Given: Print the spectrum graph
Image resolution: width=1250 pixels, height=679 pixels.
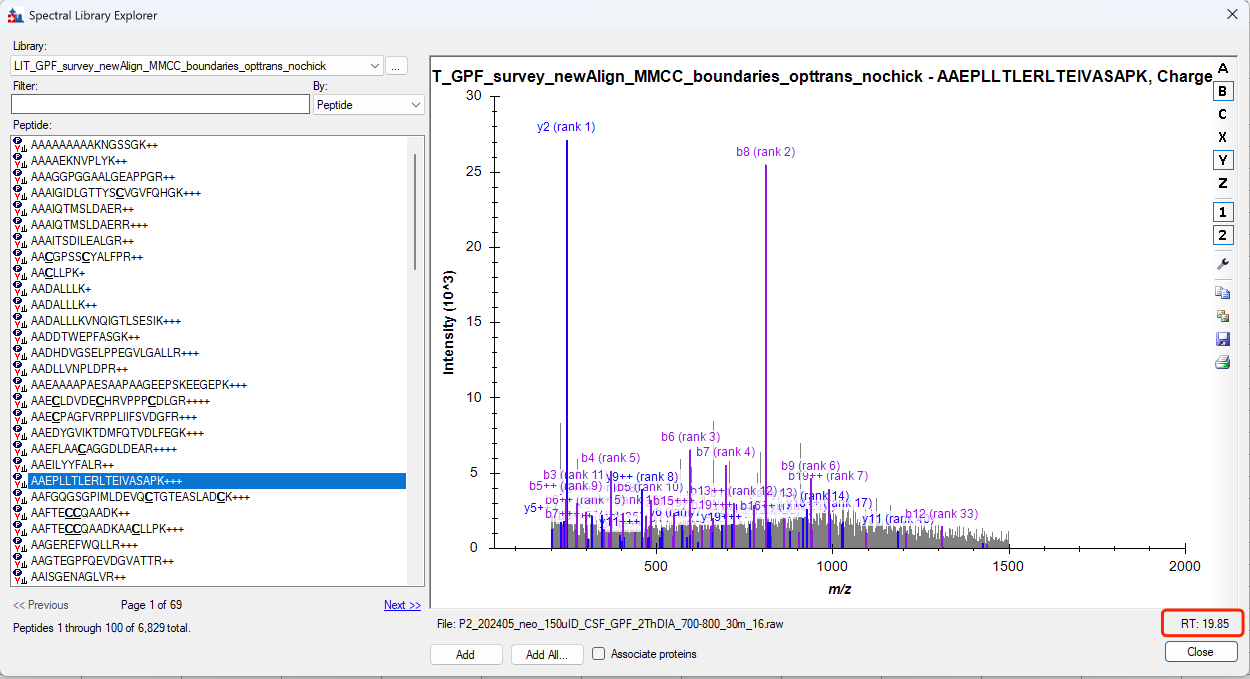Looking at the screenshot, I should pos(1222,362).
